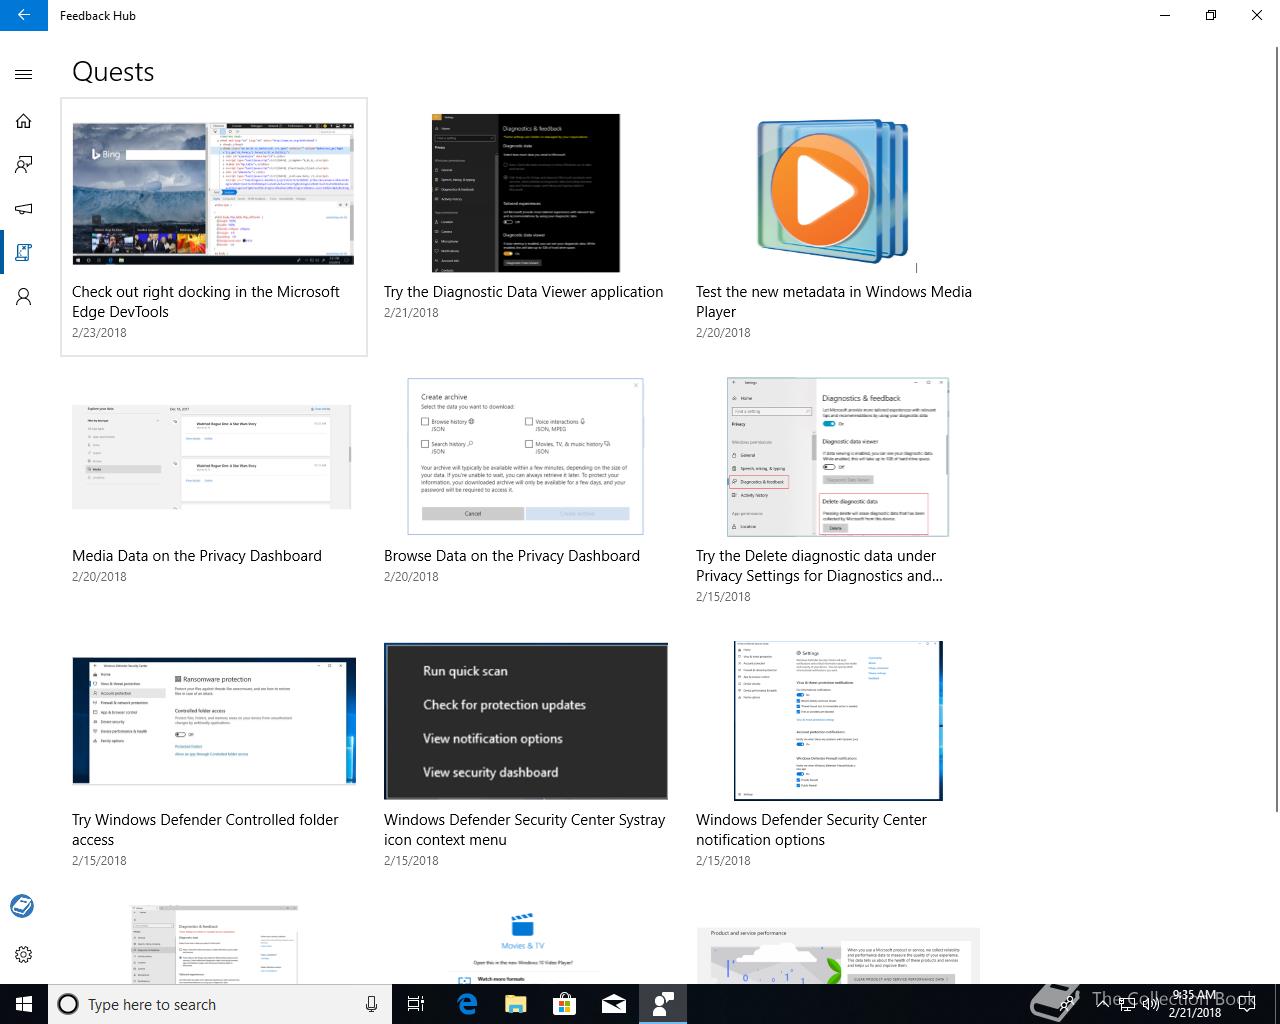
Task: Open the Feedback section in sidebar
Action: click(x=24, y=165)
